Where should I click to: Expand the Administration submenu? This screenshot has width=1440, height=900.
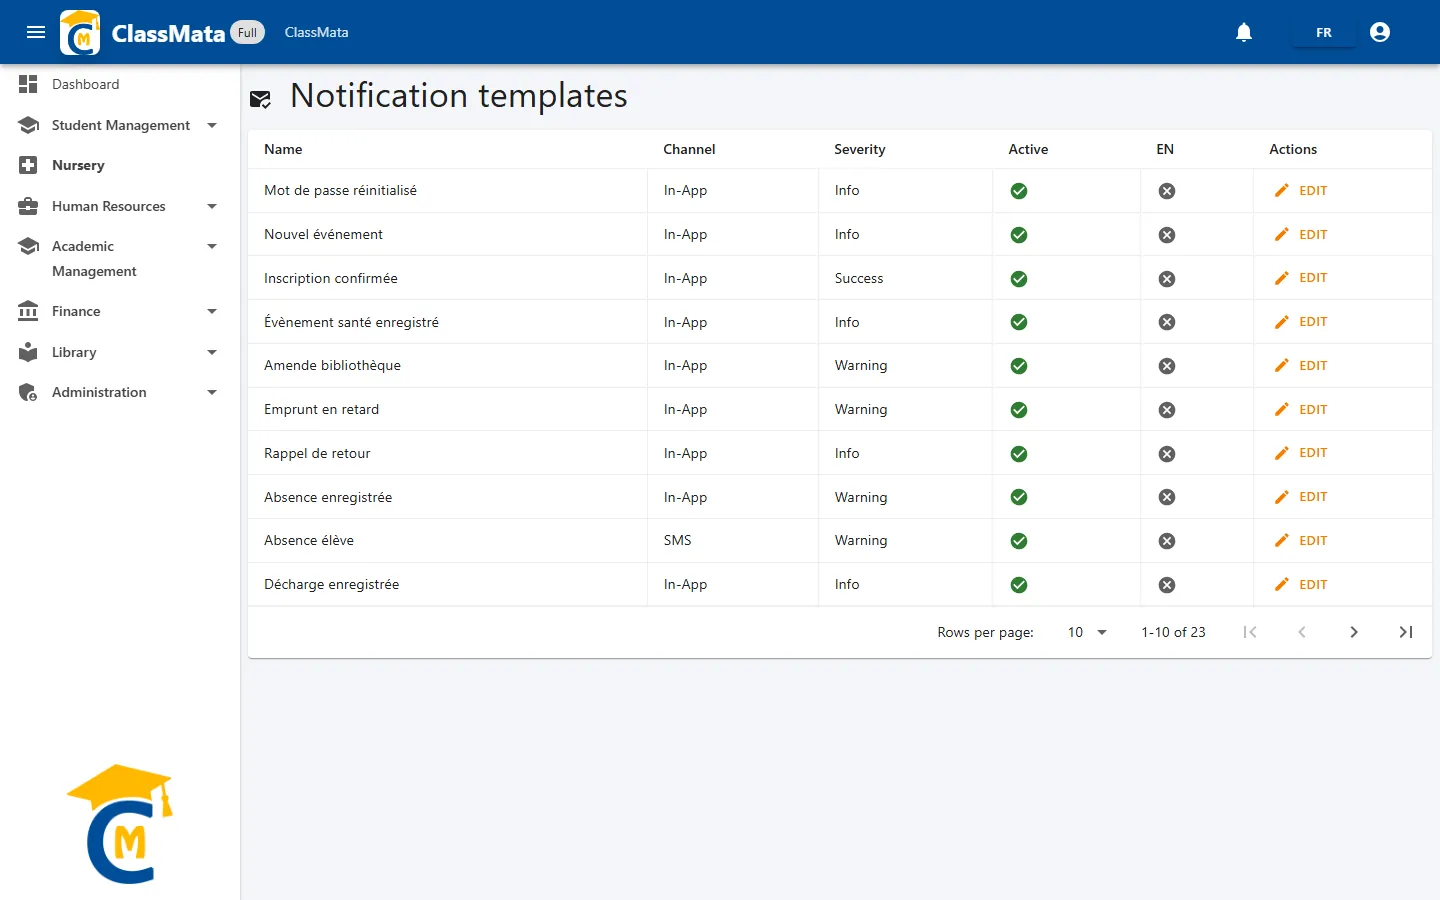[120, 392]
